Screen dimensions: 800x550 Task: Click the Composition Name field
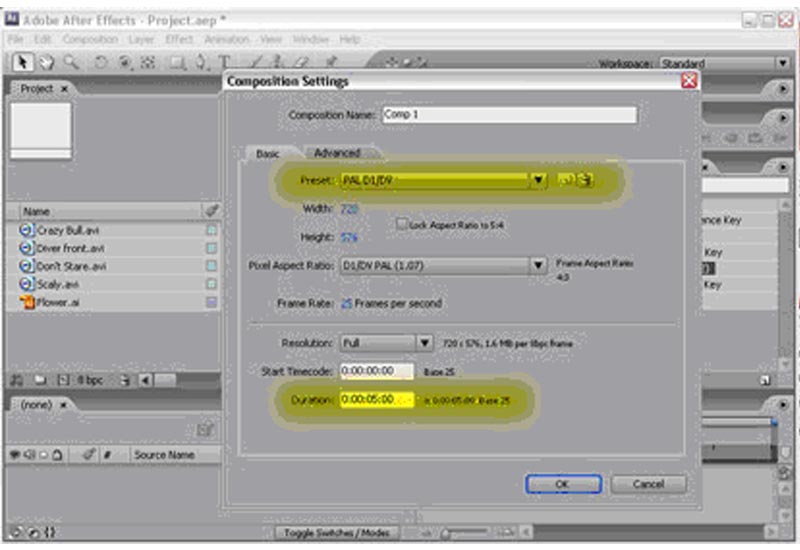coord(510,114)
